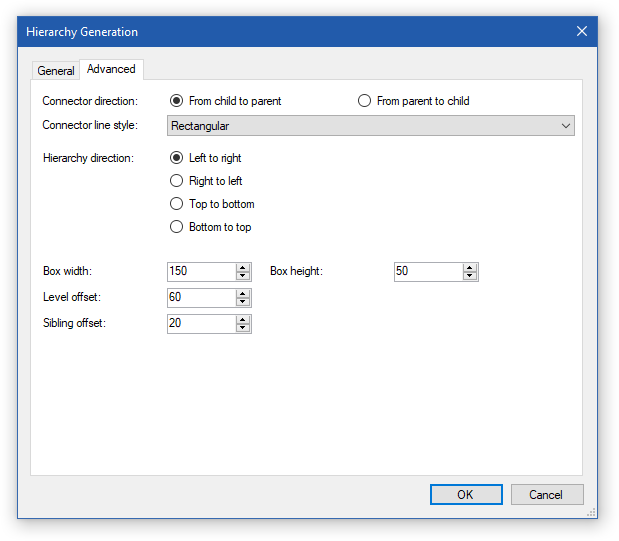This screenshot has height=541, width=619.
Task: Increase Sibling offset with up arrow
Action: click(243, 319)
